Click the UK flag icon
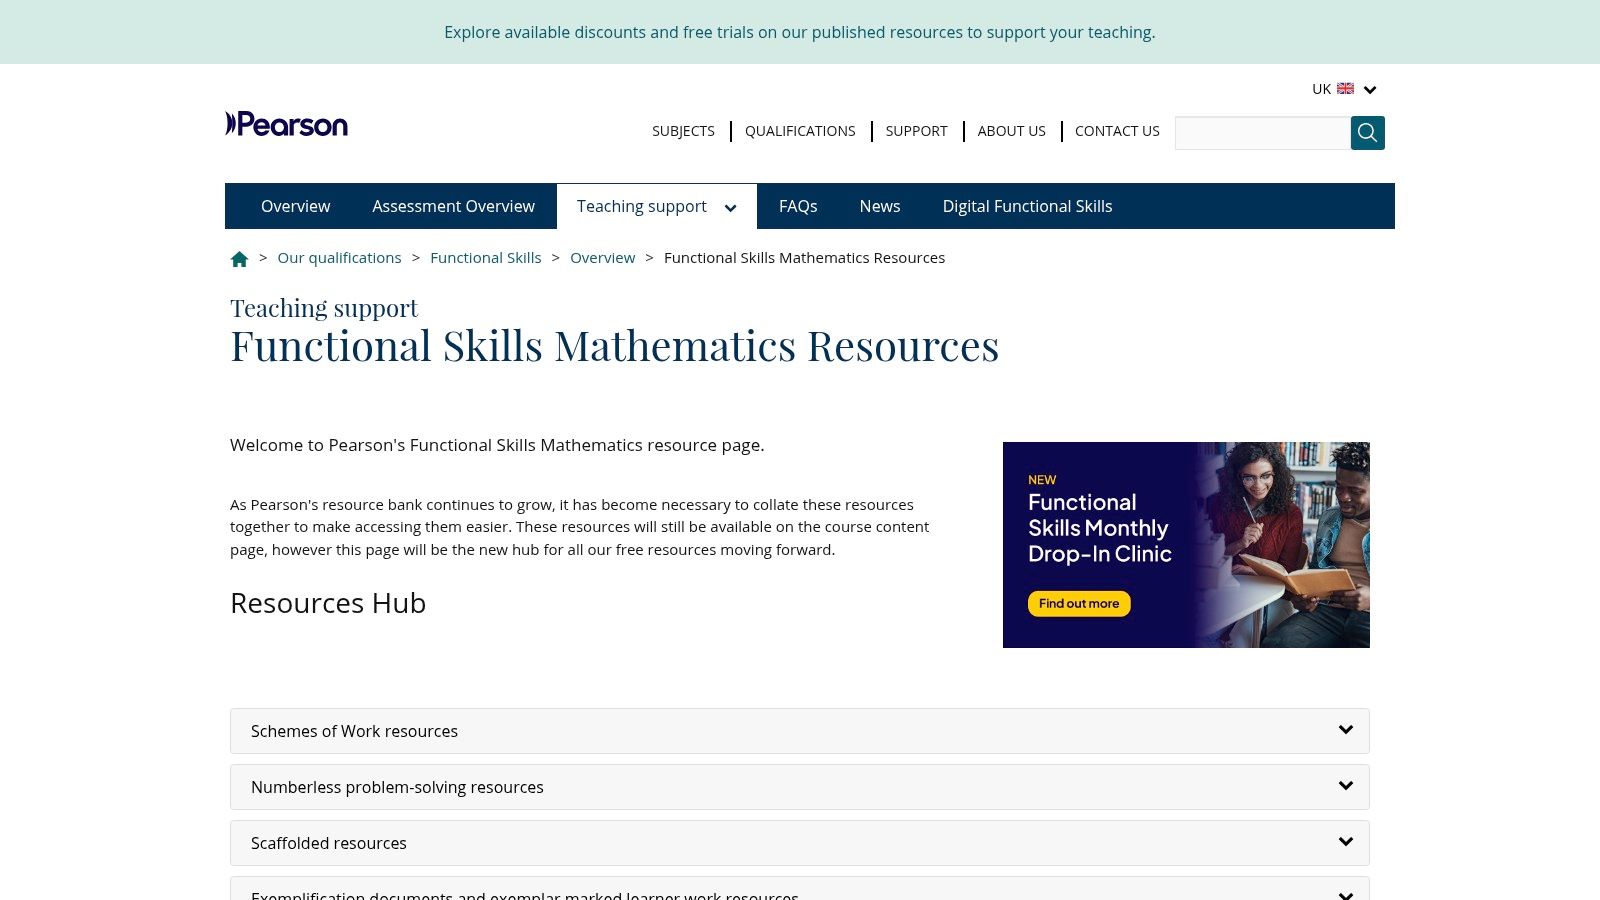The width and height of the screenshot is (1600, 900). [x=1346, y=89]
